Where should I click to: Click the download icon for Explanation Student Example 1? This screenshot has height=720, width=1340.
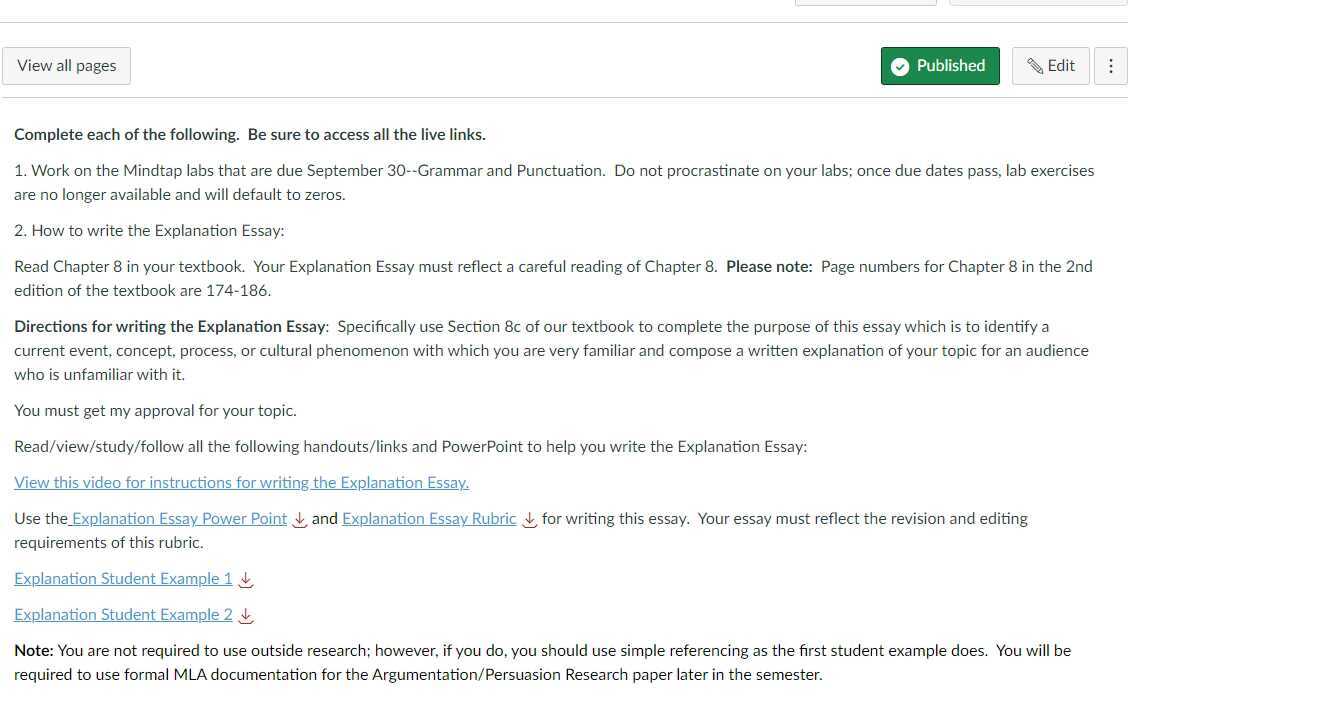(246, 579)
